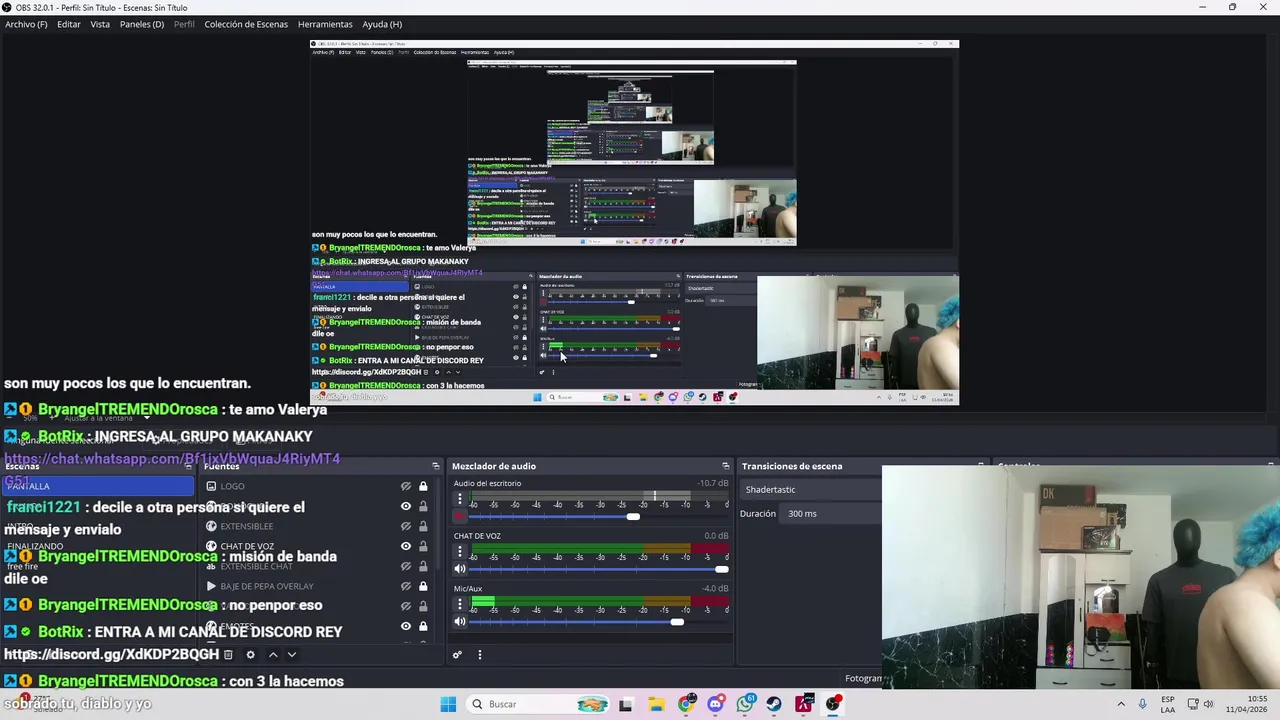The width and height of the screenshot is (1280, 720).
Task: Click the remove source trash icon
Action: pyautogui.click(x=228, y=654)
